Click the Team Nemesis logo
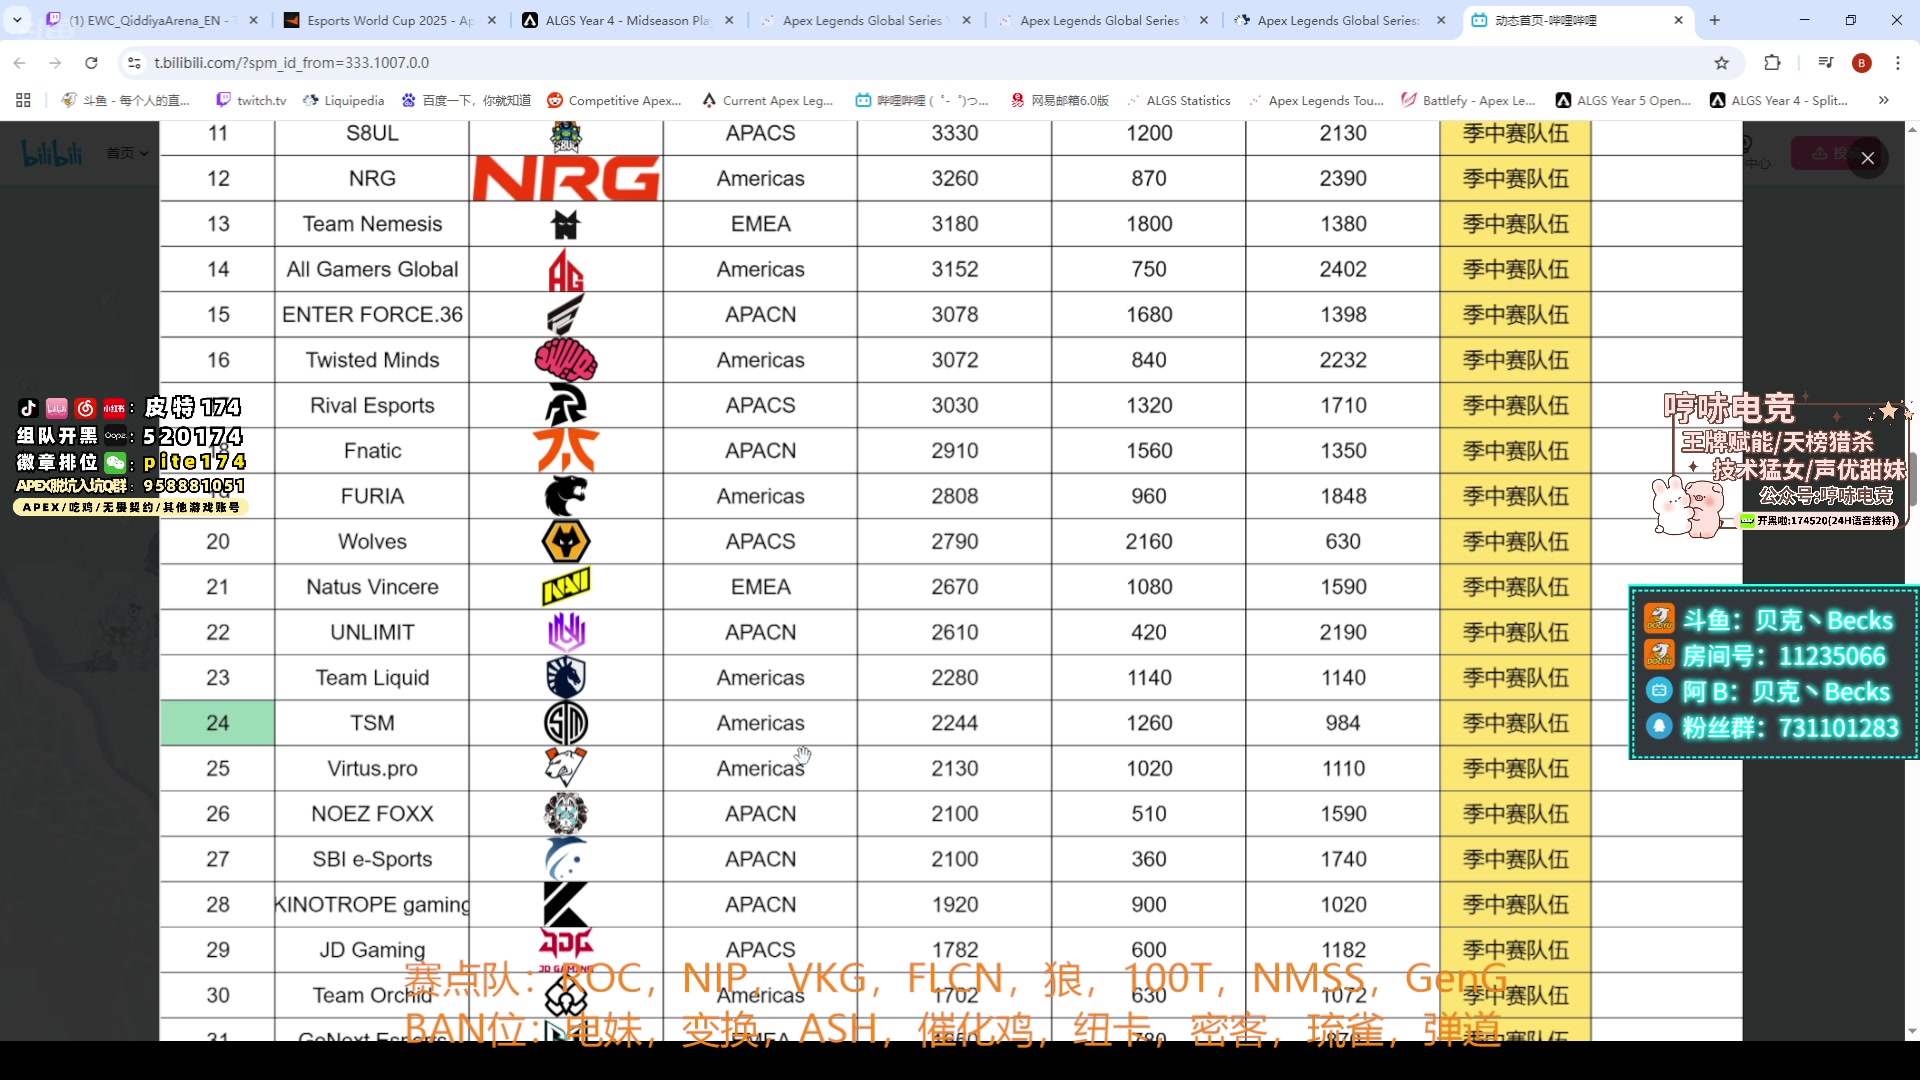 566,224
